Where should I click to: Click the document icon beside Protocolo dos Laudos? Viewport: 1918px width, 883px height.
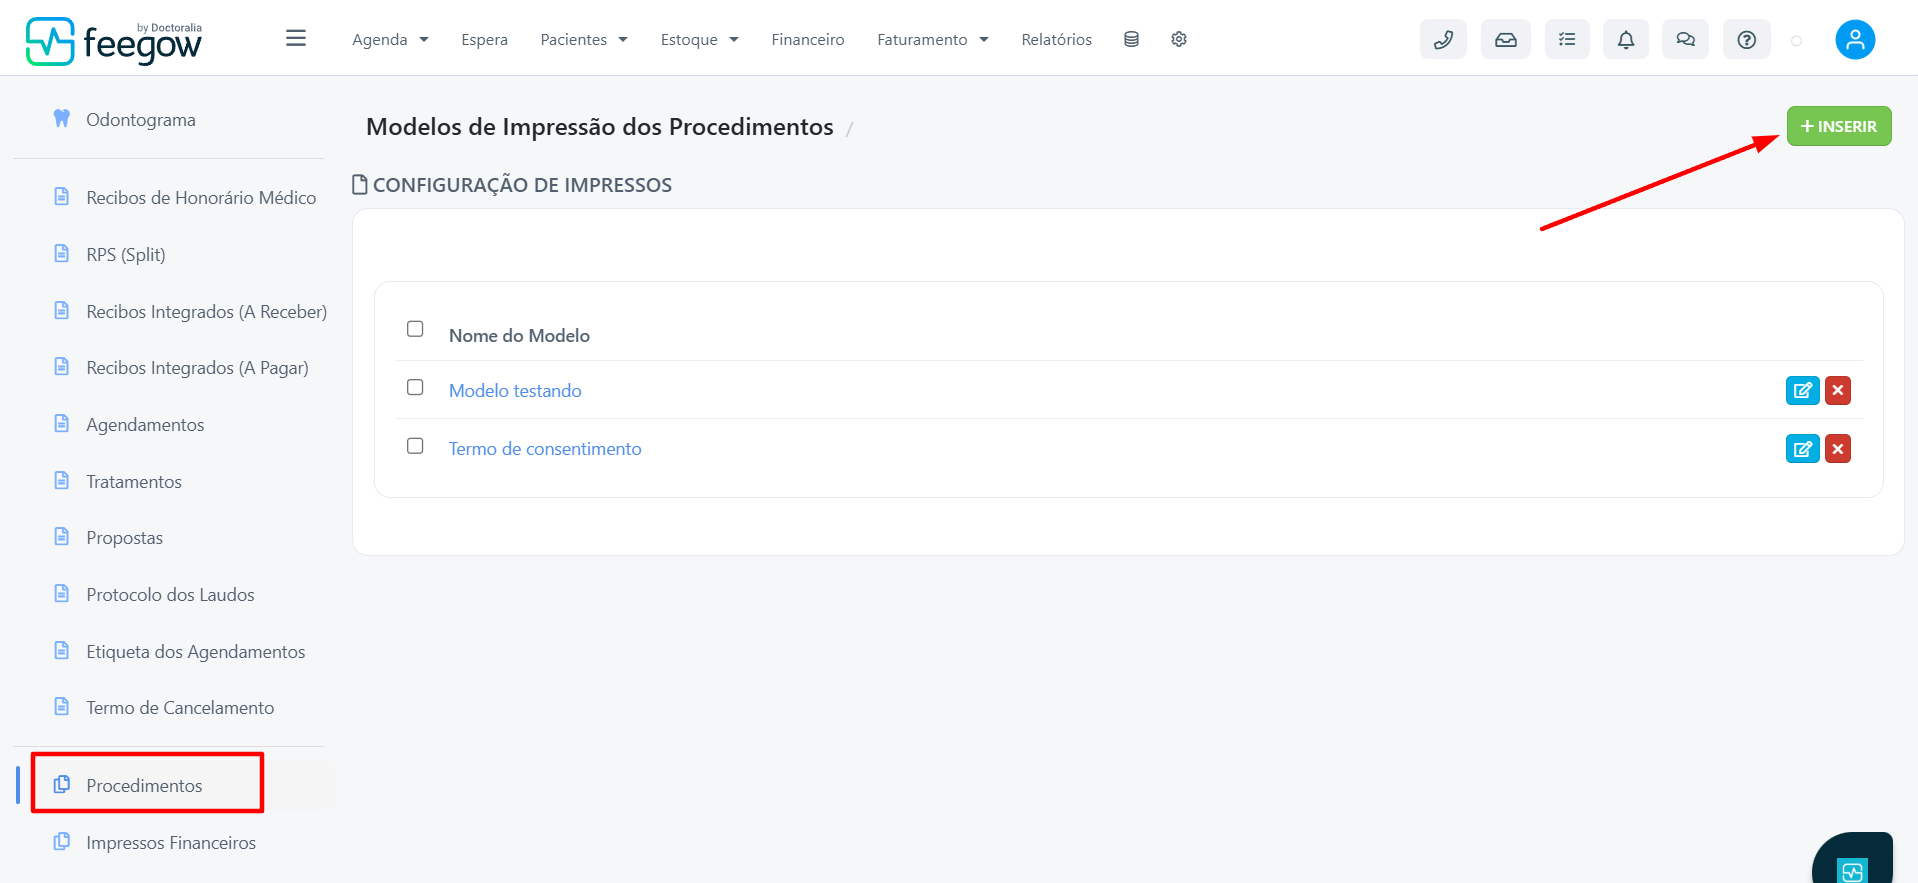coord(62,593)
